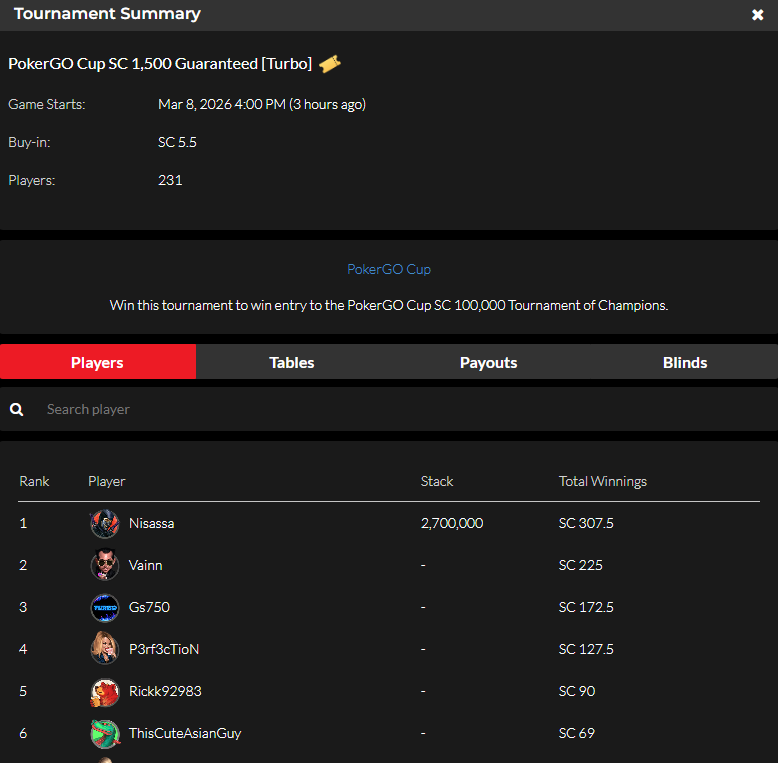Viewport: 778px width, 763px height.
Task: Select player name Nisassa
Action: 151,523
